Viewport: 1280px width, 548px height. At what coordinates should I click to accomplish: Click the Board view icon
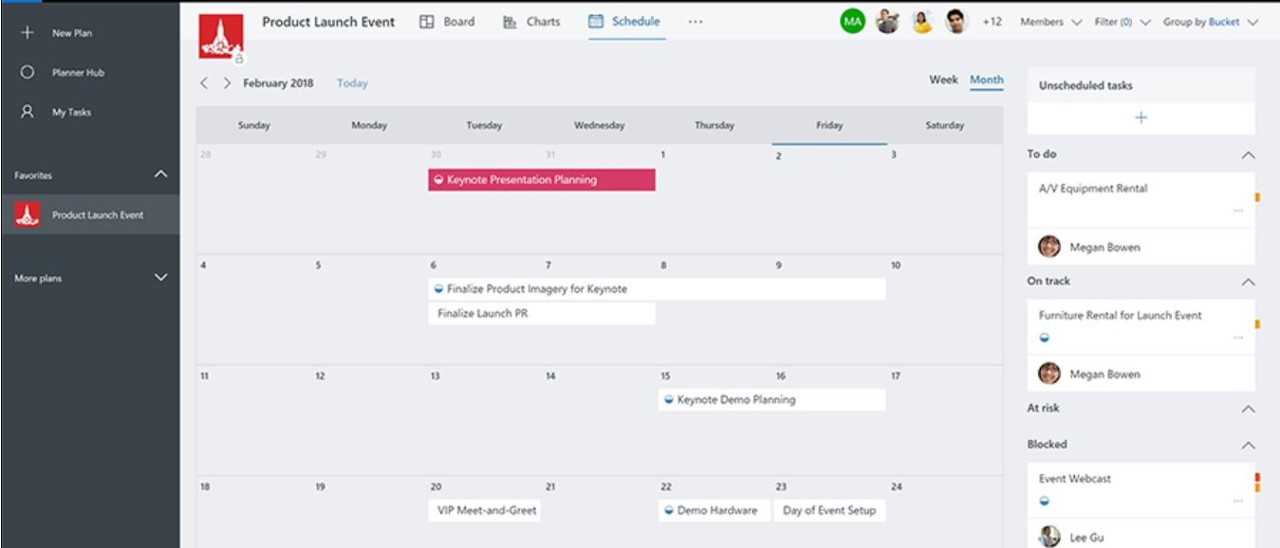click(427, 21)
